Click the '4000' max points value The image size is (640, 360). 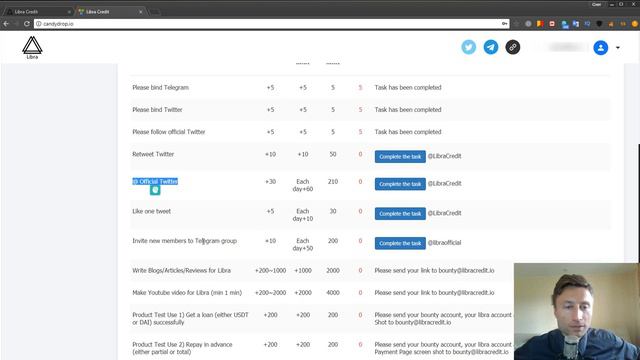pos(333,293)
